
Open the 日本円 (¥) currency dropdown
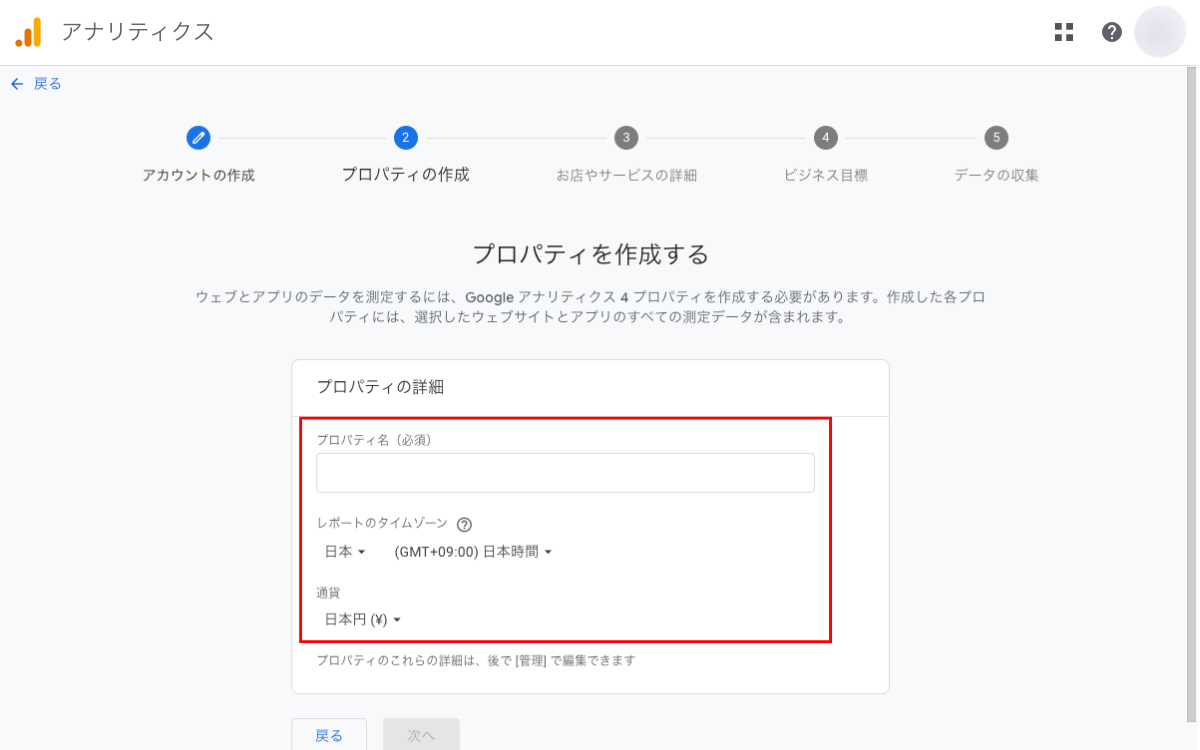tap(362, 620)
